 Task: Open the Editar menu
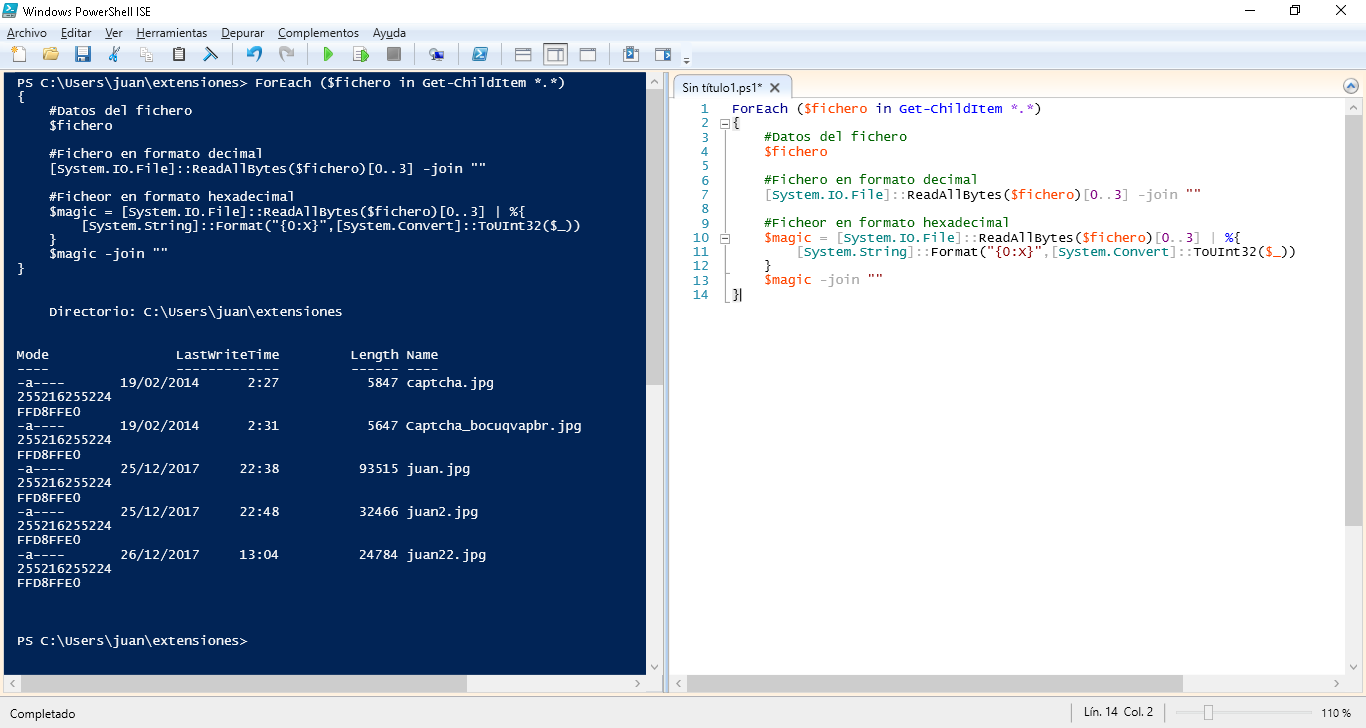click(76, 33)
